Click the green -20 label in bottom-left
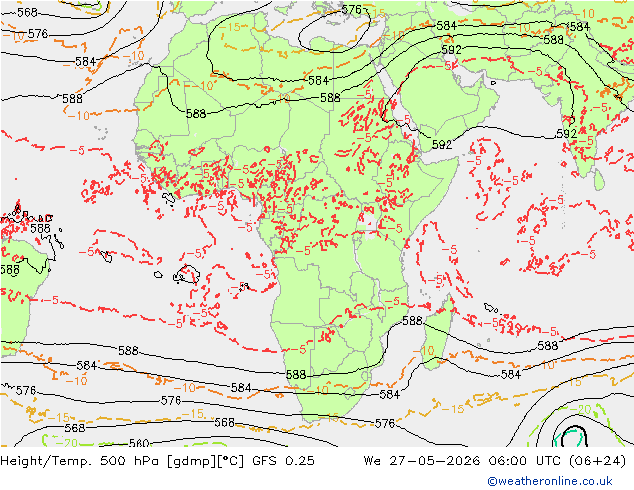 (67, 443)
